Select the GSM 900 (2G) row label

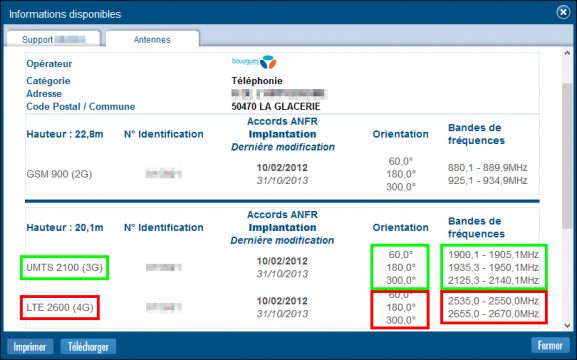(x=59, y=174)
